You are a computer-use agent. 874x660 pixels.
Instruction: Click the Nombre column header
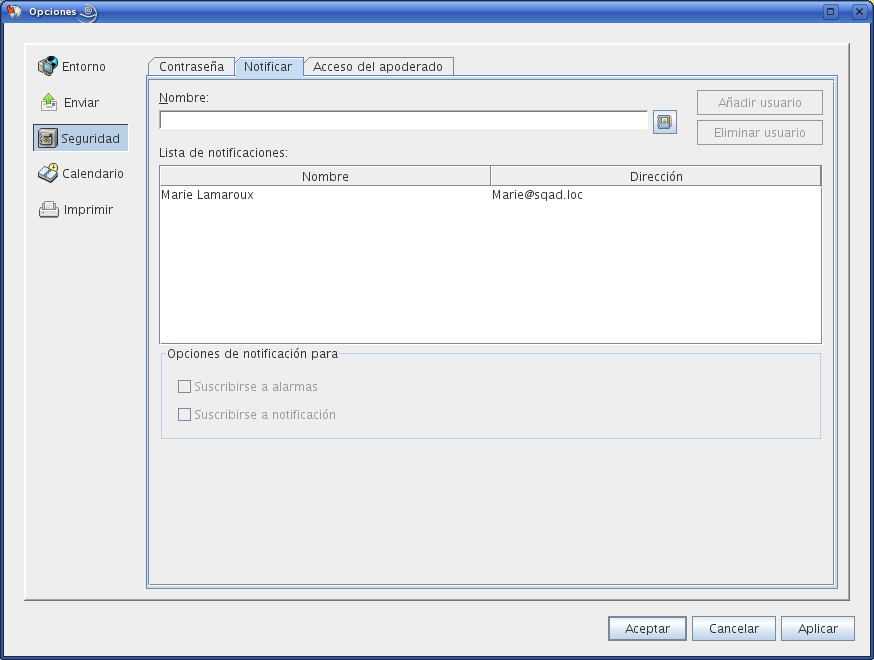pyautogui.click(x=325, y=176)
